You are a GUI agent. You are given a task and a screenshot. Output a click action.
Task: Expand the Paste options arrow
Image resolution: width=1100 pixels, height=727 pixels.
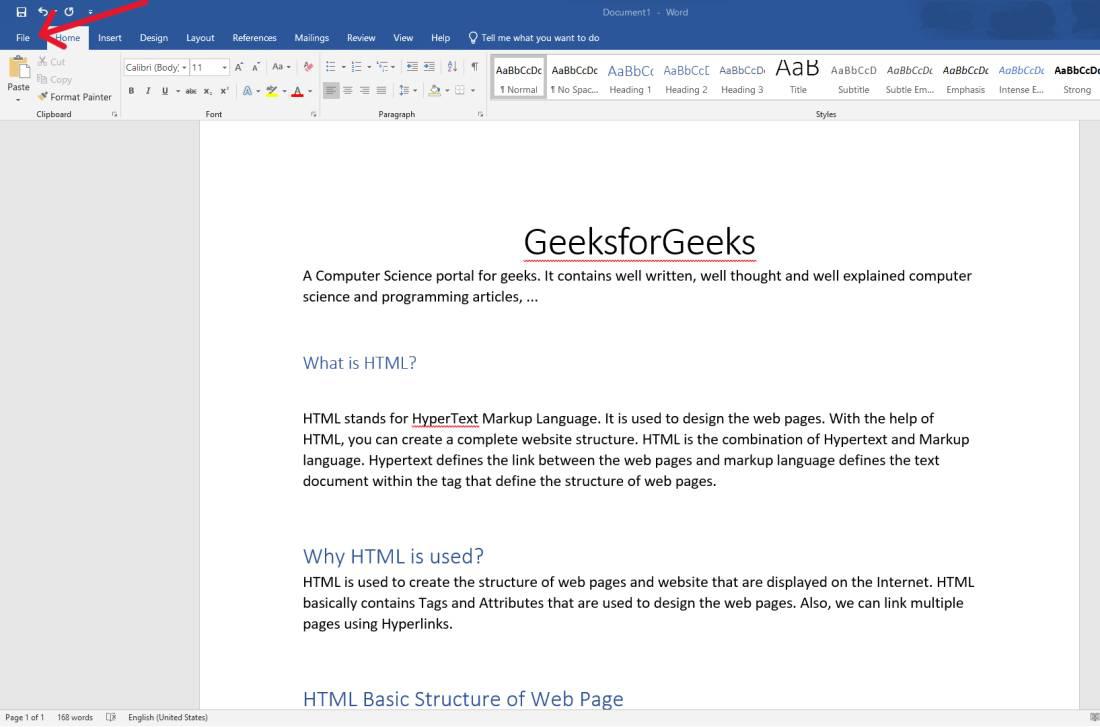point(18,99)
